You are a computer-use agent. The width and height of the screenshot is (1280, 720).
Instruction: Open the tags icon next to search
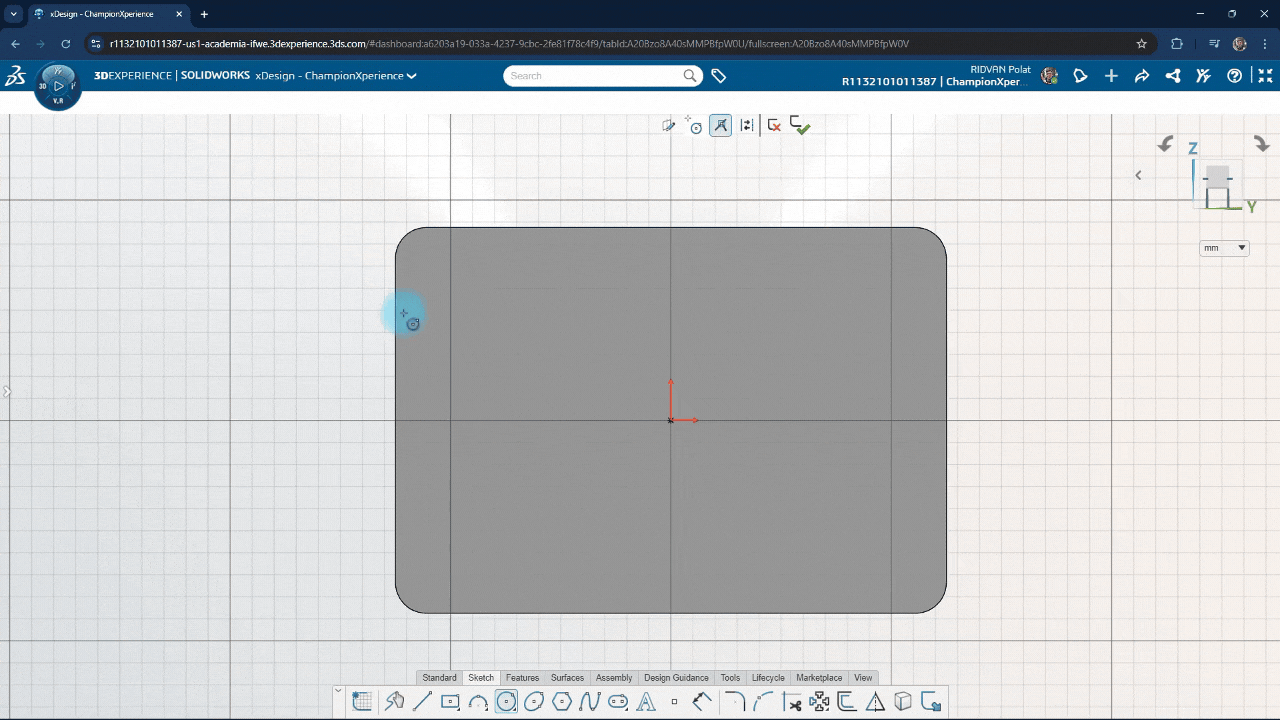(x=718, y=76)
